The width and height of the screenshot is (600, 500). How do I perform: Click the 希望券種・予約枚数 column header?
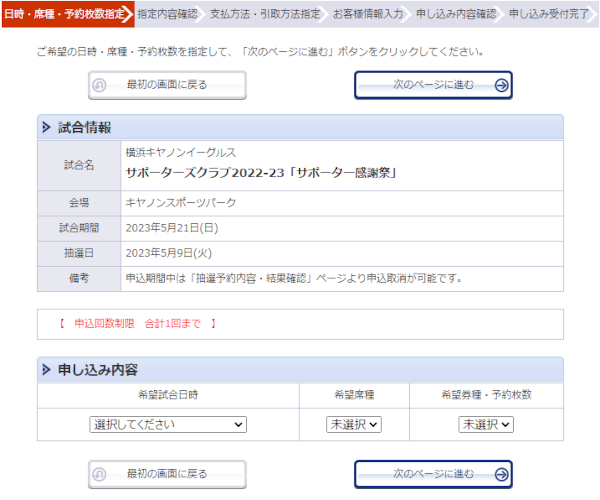pos(486,395)
